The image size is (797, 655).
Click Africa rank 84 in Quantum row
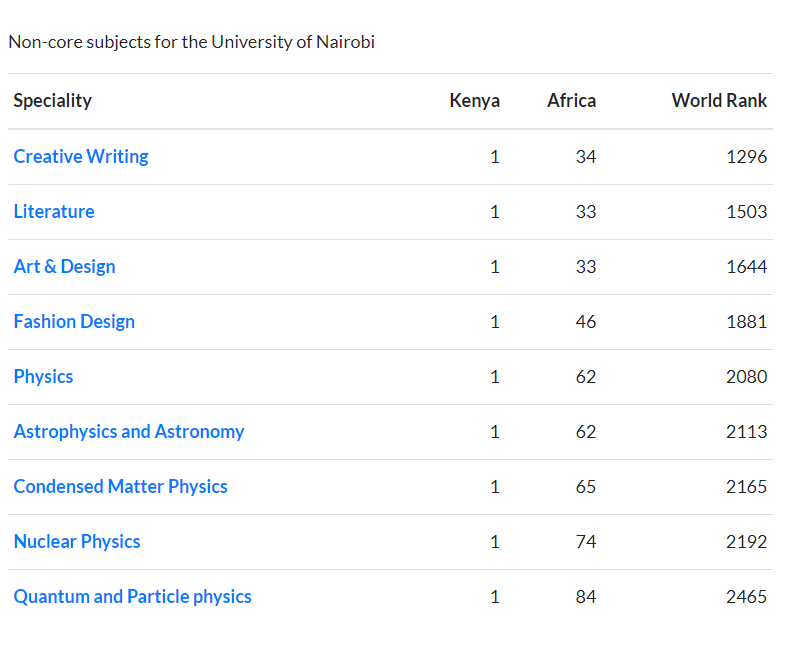point(586,597)
